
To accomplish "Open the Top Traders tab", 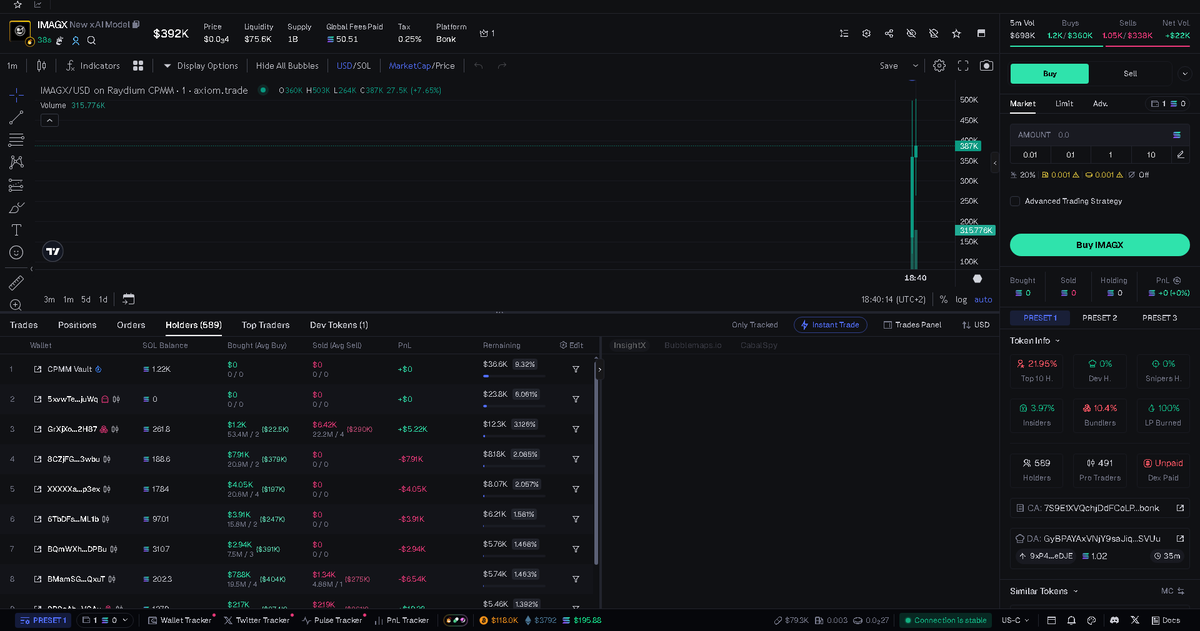I will pyautogui.click(x=265, y=325).
